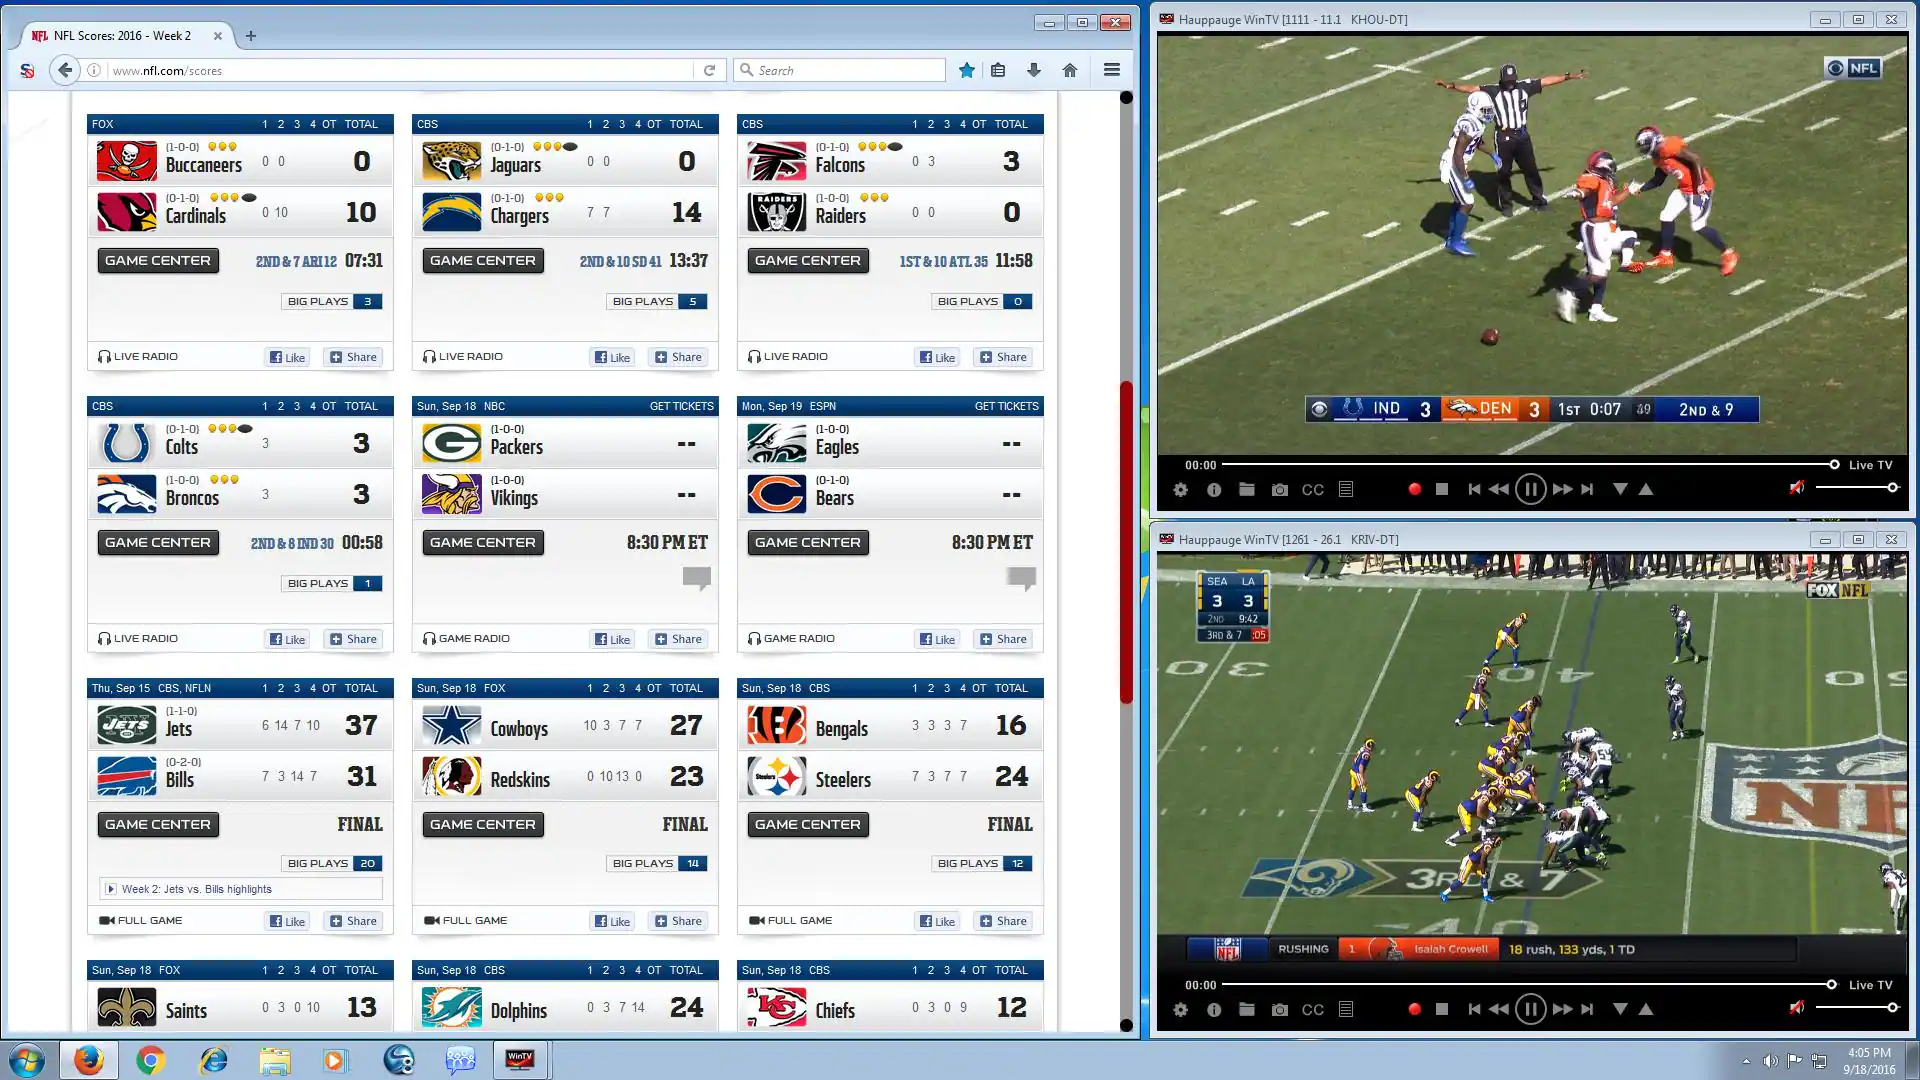Adjust volume slider in KHOU-DT player
The height and width of the screenshot is (1080, 1920).
click(1858, 488)
